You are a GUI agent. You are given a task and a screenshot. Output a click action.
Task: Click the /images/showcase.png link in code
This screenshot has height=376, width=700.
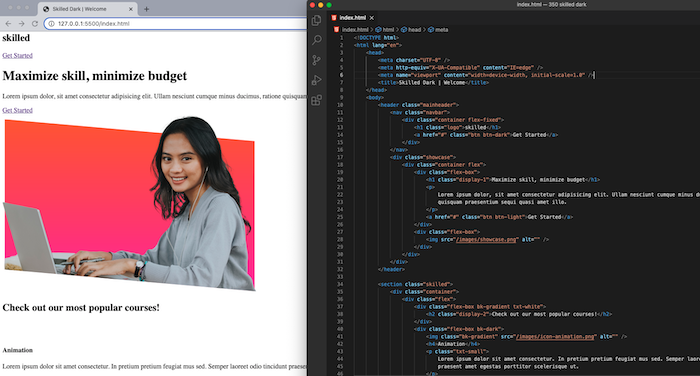coord(486,239)
